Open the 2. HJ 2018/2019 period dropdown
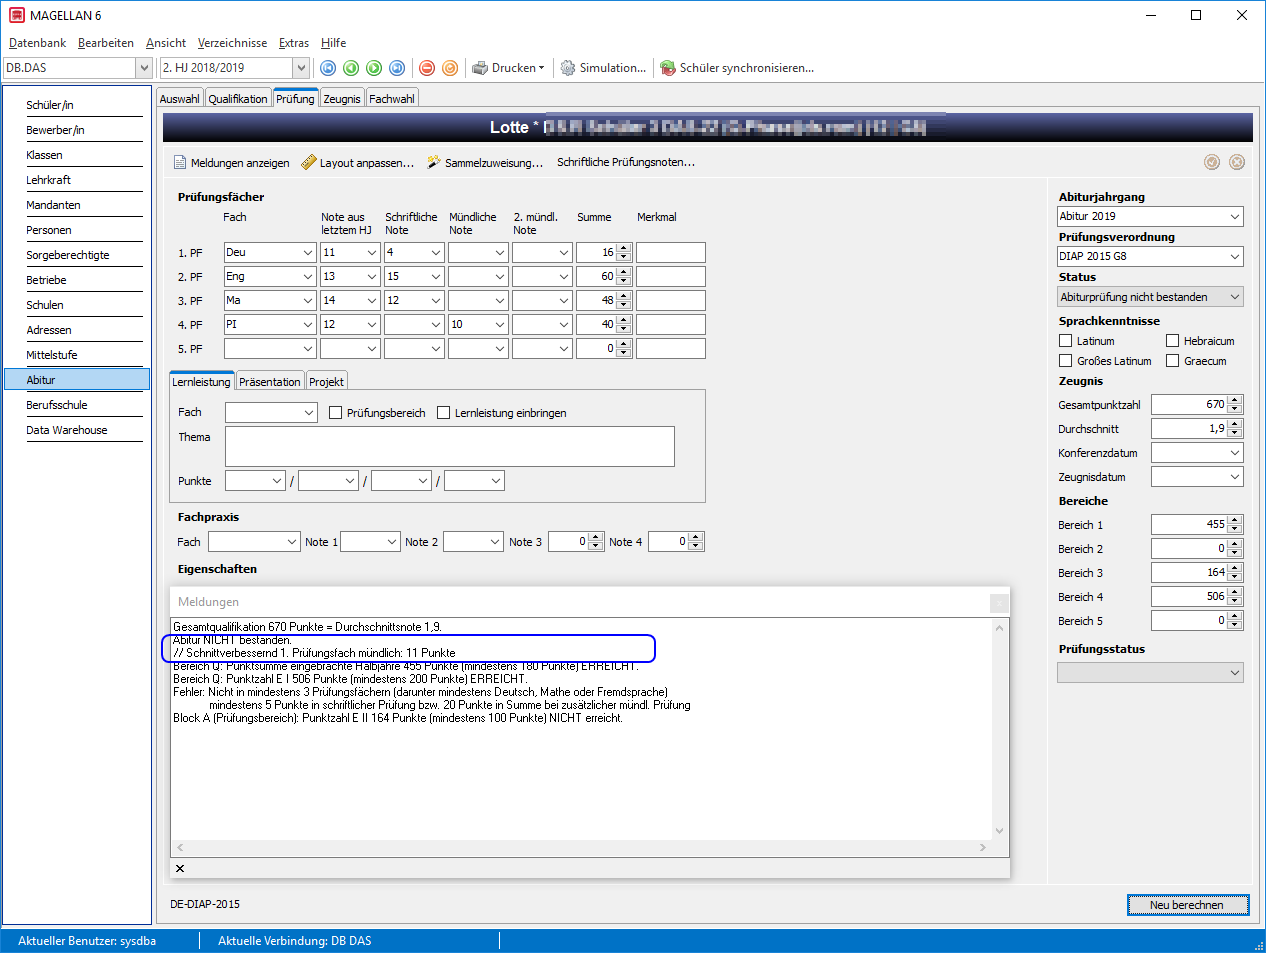The width and height of the screenshot is (1266, 953). [x=301, y=68]
